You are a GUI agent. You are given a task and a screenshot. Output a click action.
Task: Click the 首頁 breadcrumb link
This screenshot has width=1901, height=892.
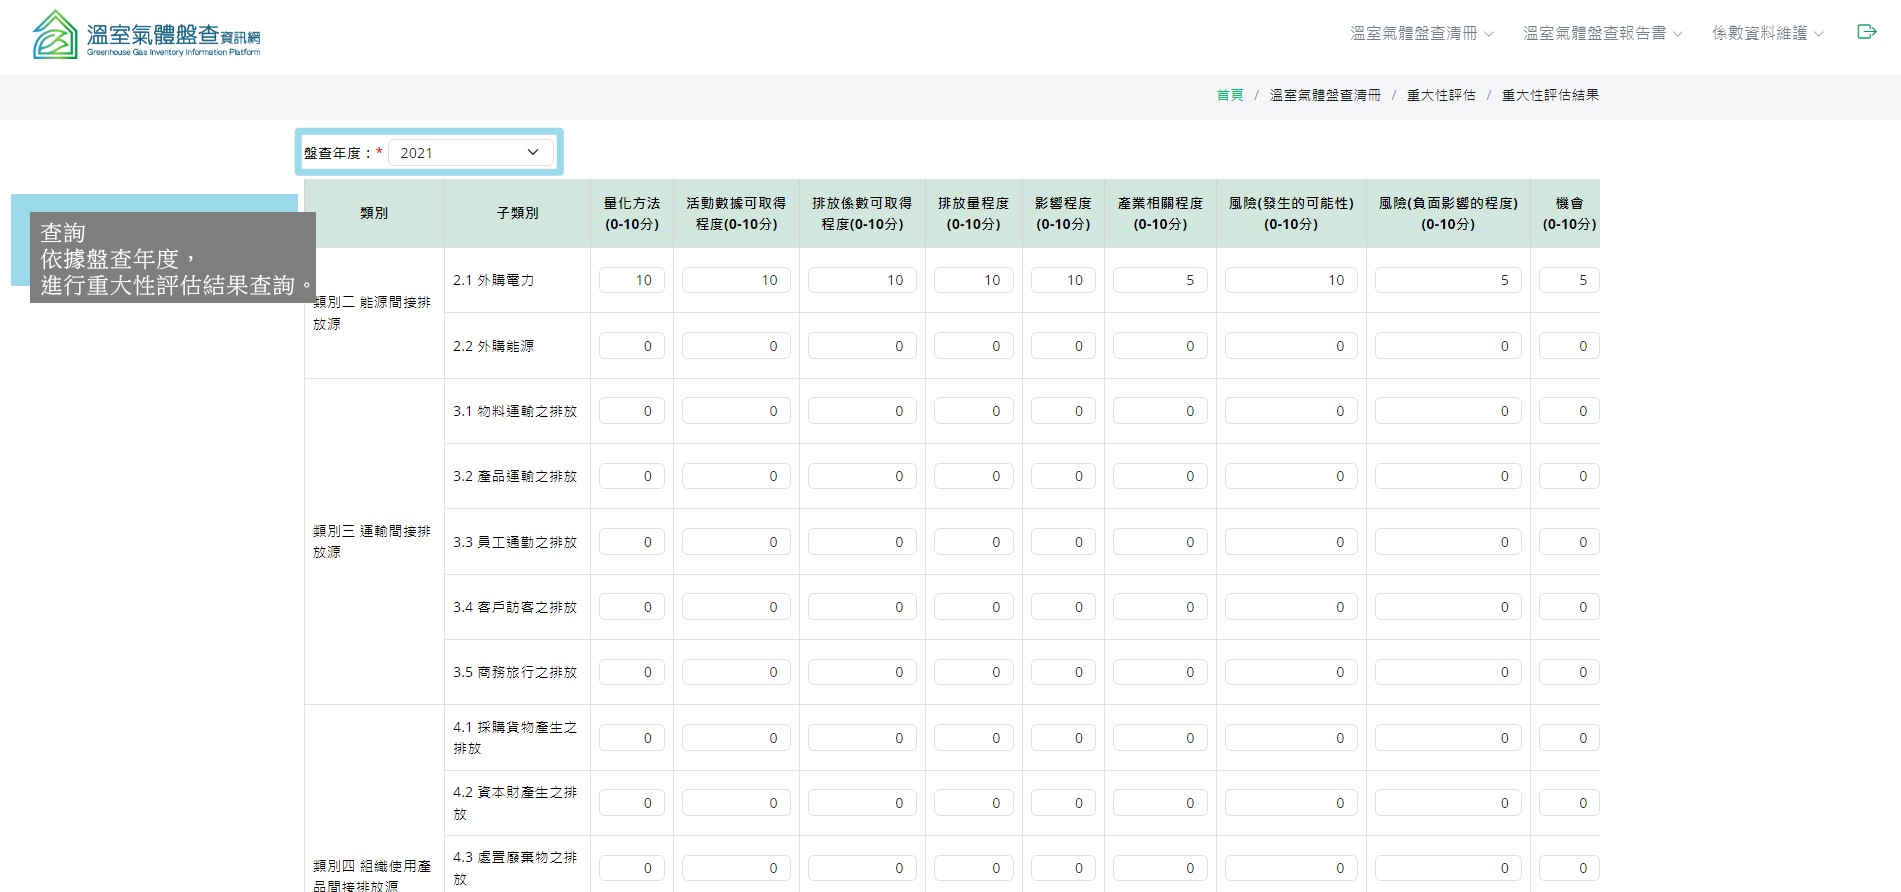[x=1229, y=95]
